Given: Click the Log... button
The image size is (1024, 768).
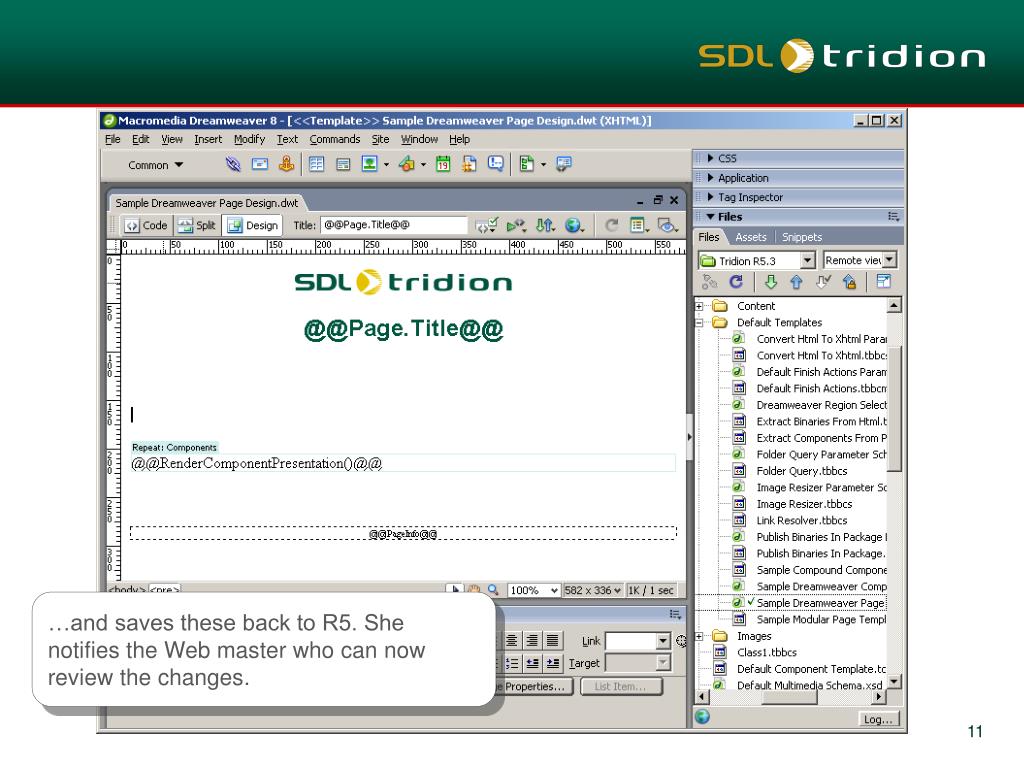Looking at the screenshot, I should click(x=878, y=719).
